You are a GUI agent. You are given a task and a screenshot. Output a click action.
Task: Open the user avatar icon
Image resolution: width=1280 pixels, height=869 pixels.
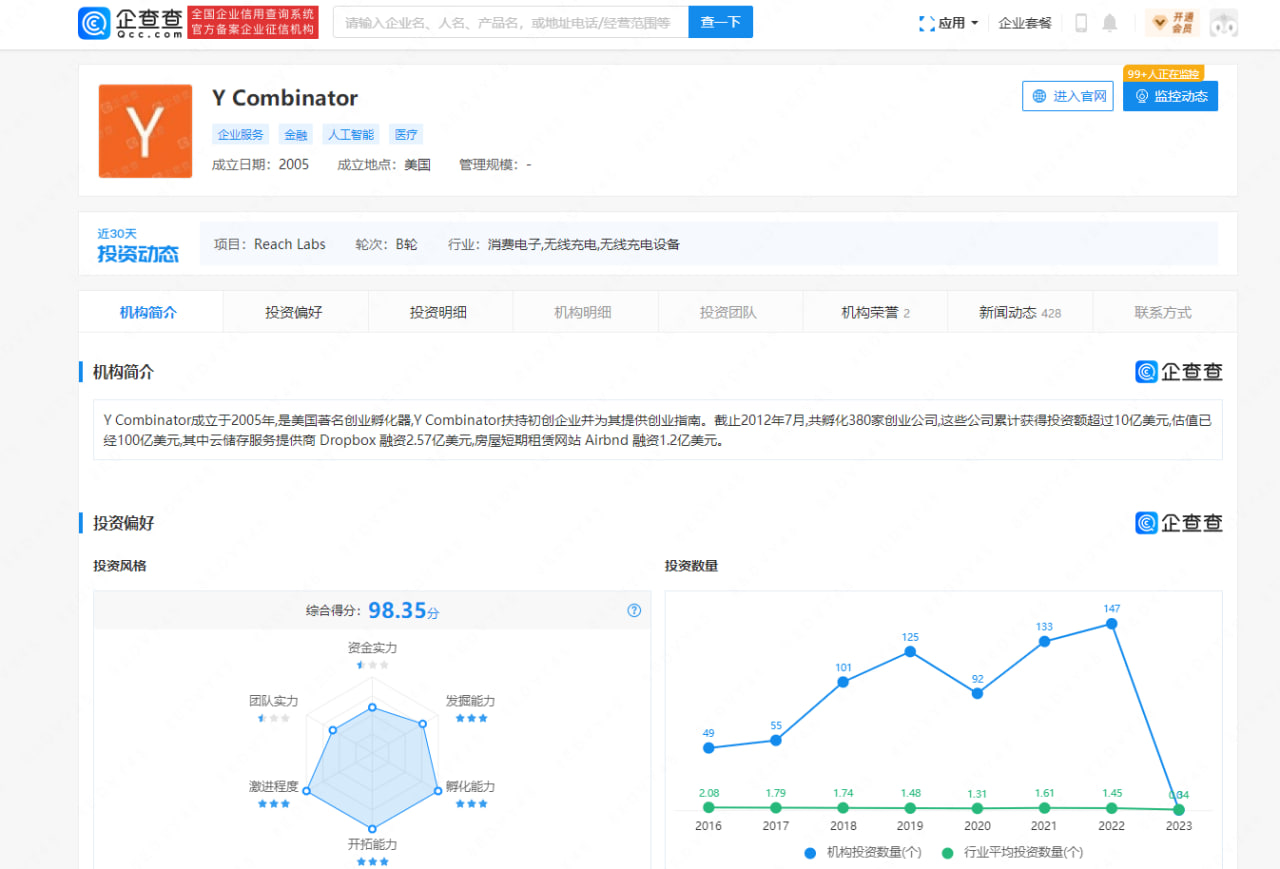coord(1224,23)
